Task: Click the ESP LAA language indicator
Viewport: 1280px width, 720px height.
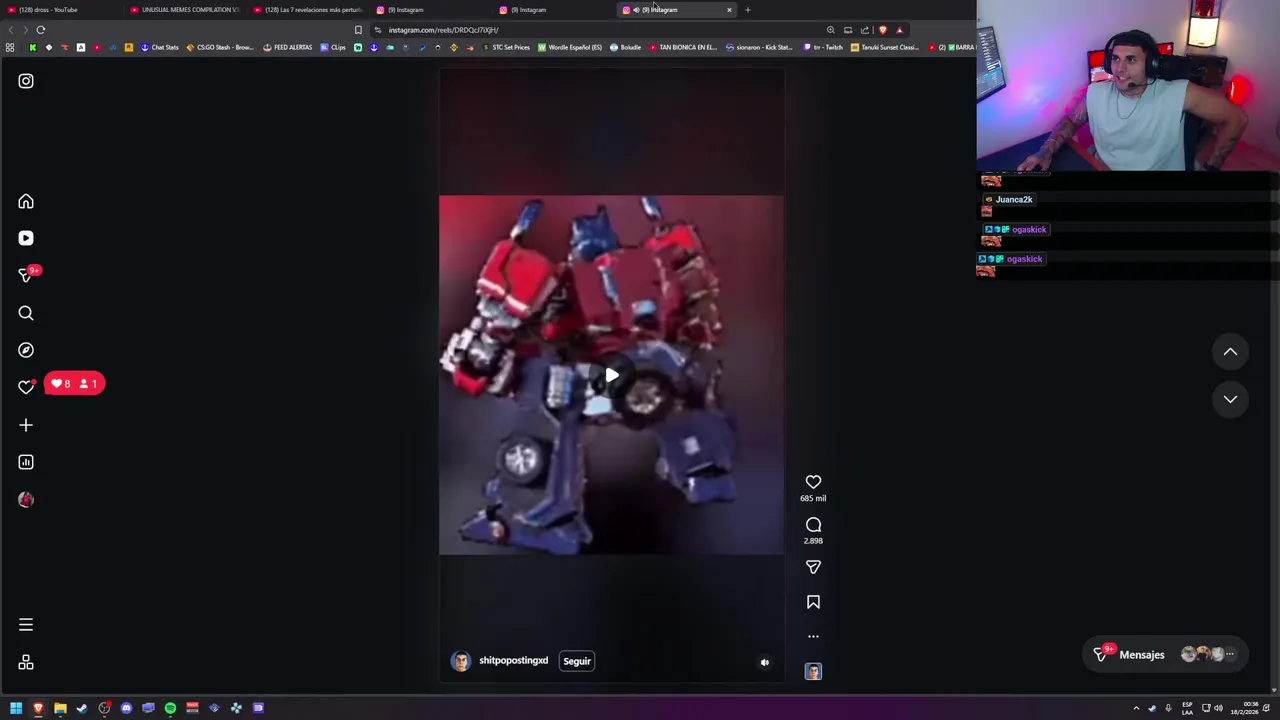Action: click(1187, 708)
